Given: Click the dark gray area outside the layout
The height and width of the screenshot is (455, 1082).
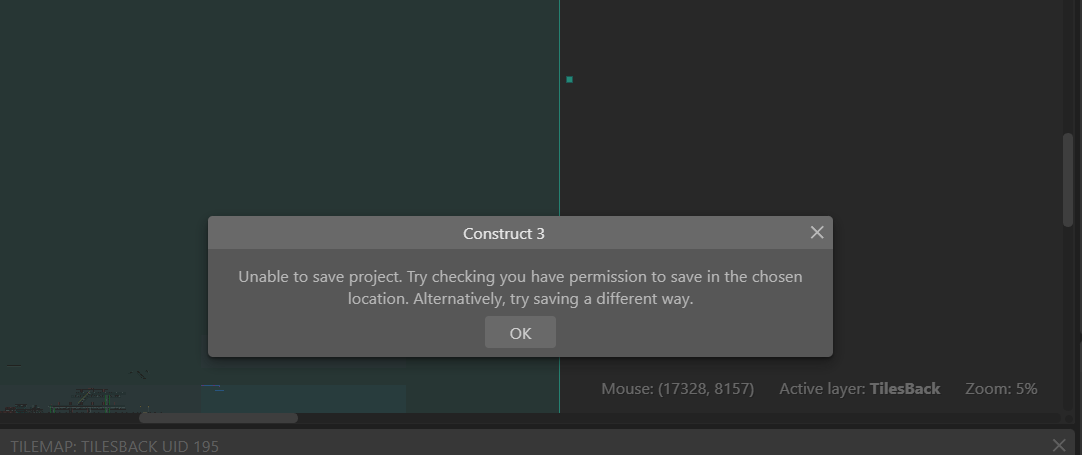Looking at the screenshot, I should click(800, 120).
